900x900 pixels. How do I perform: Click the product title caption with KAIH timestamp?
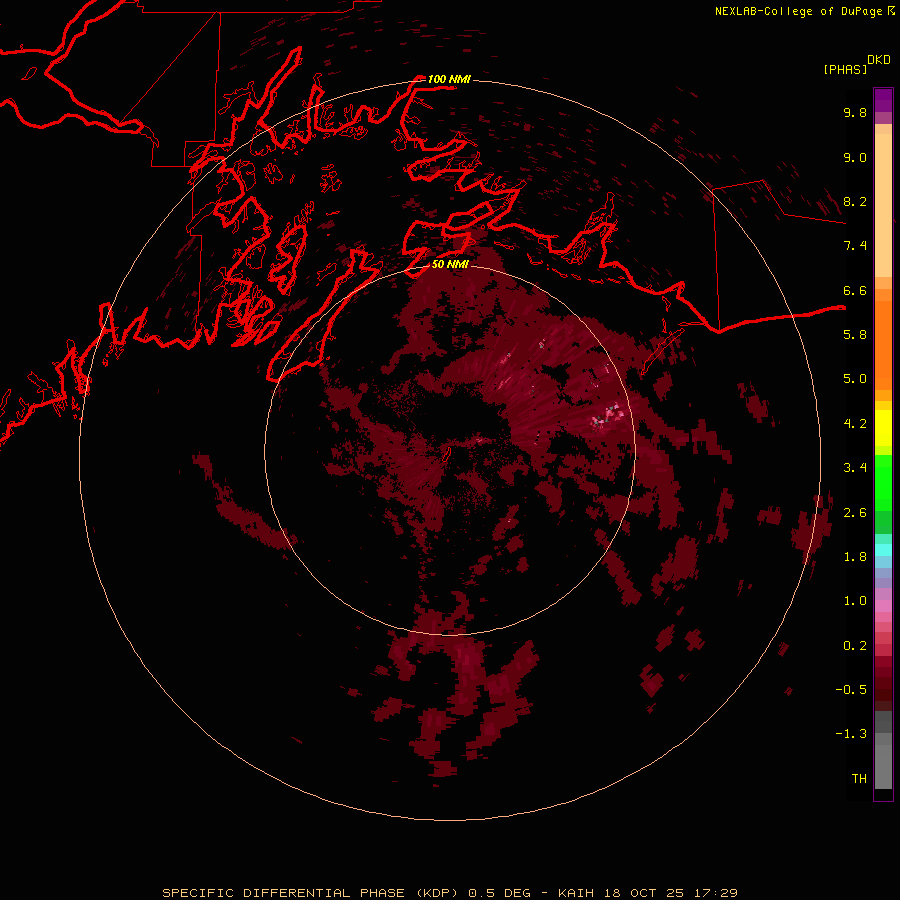(450, 893)
